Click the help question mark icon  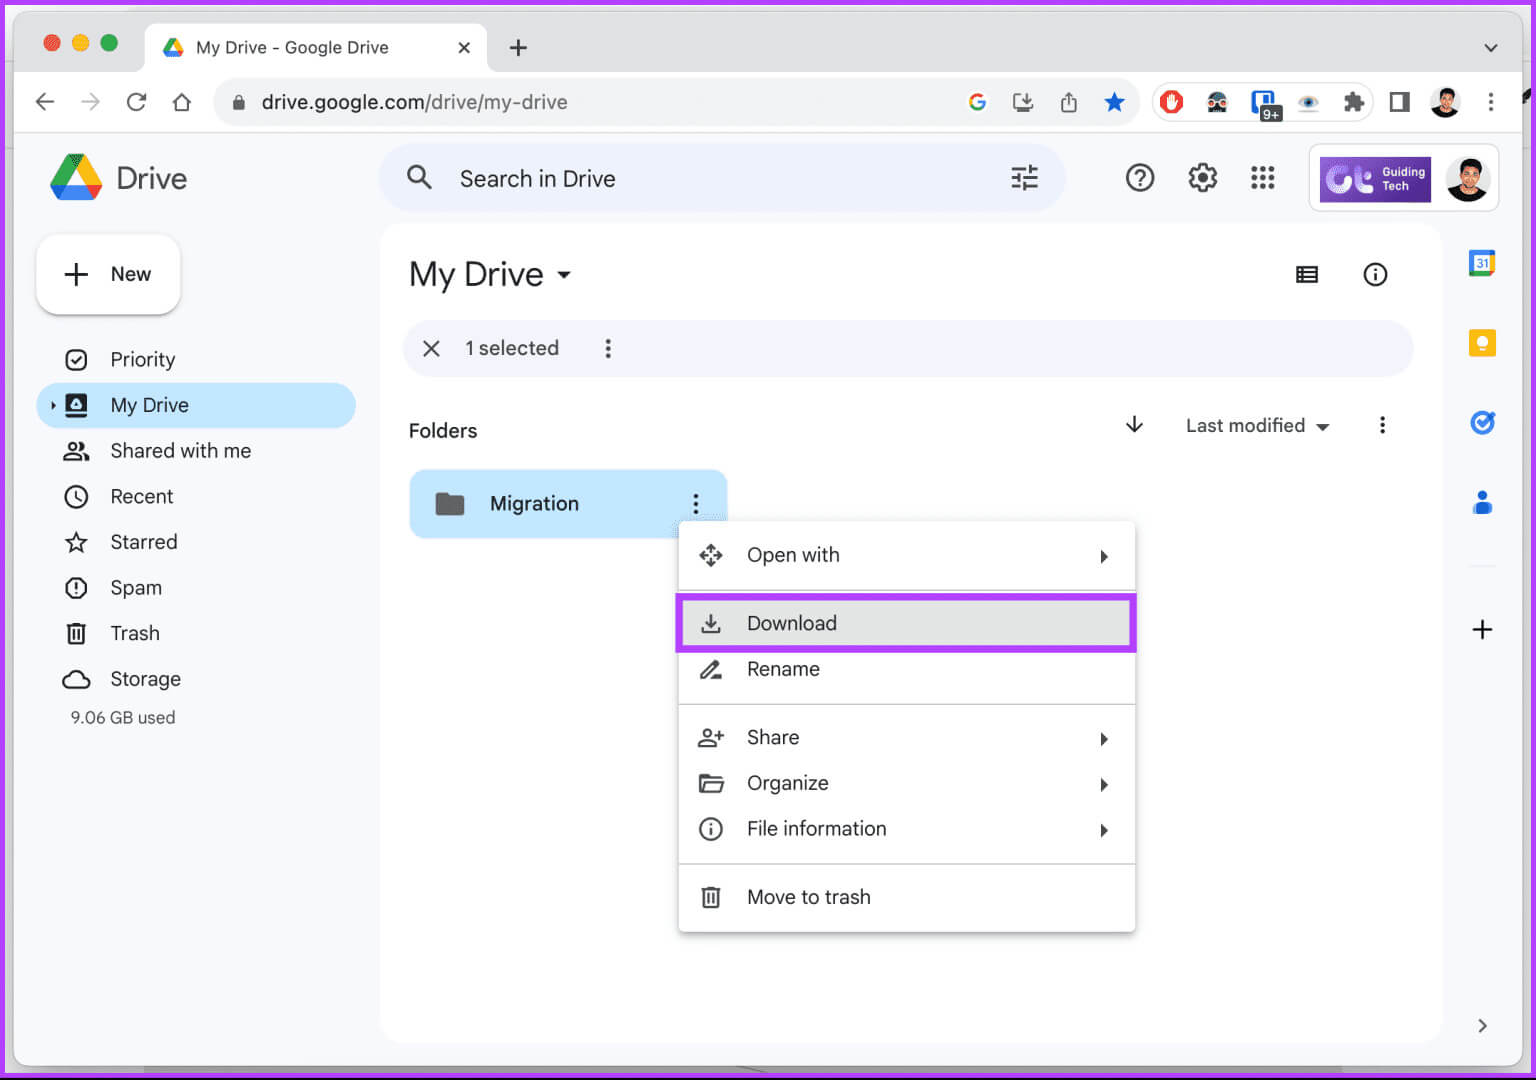tap(1139, 178)
